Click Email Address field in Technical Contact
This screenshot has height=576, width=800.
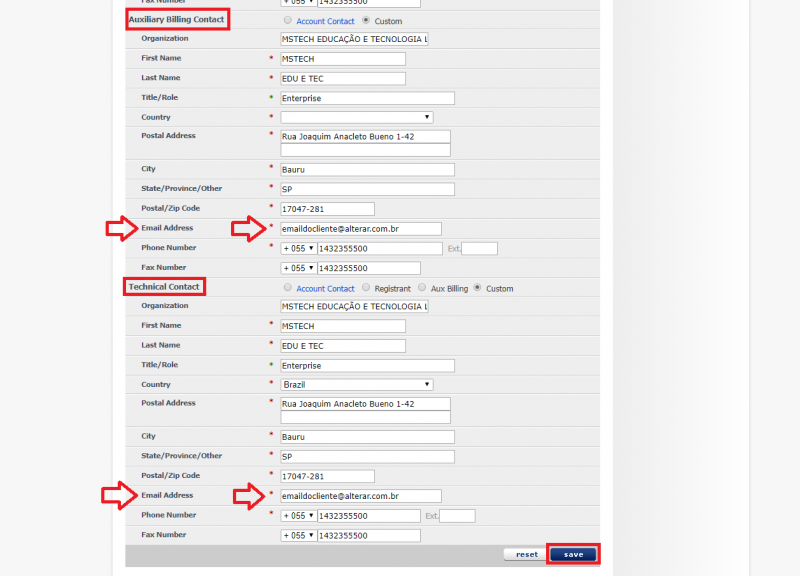(361, 496)
